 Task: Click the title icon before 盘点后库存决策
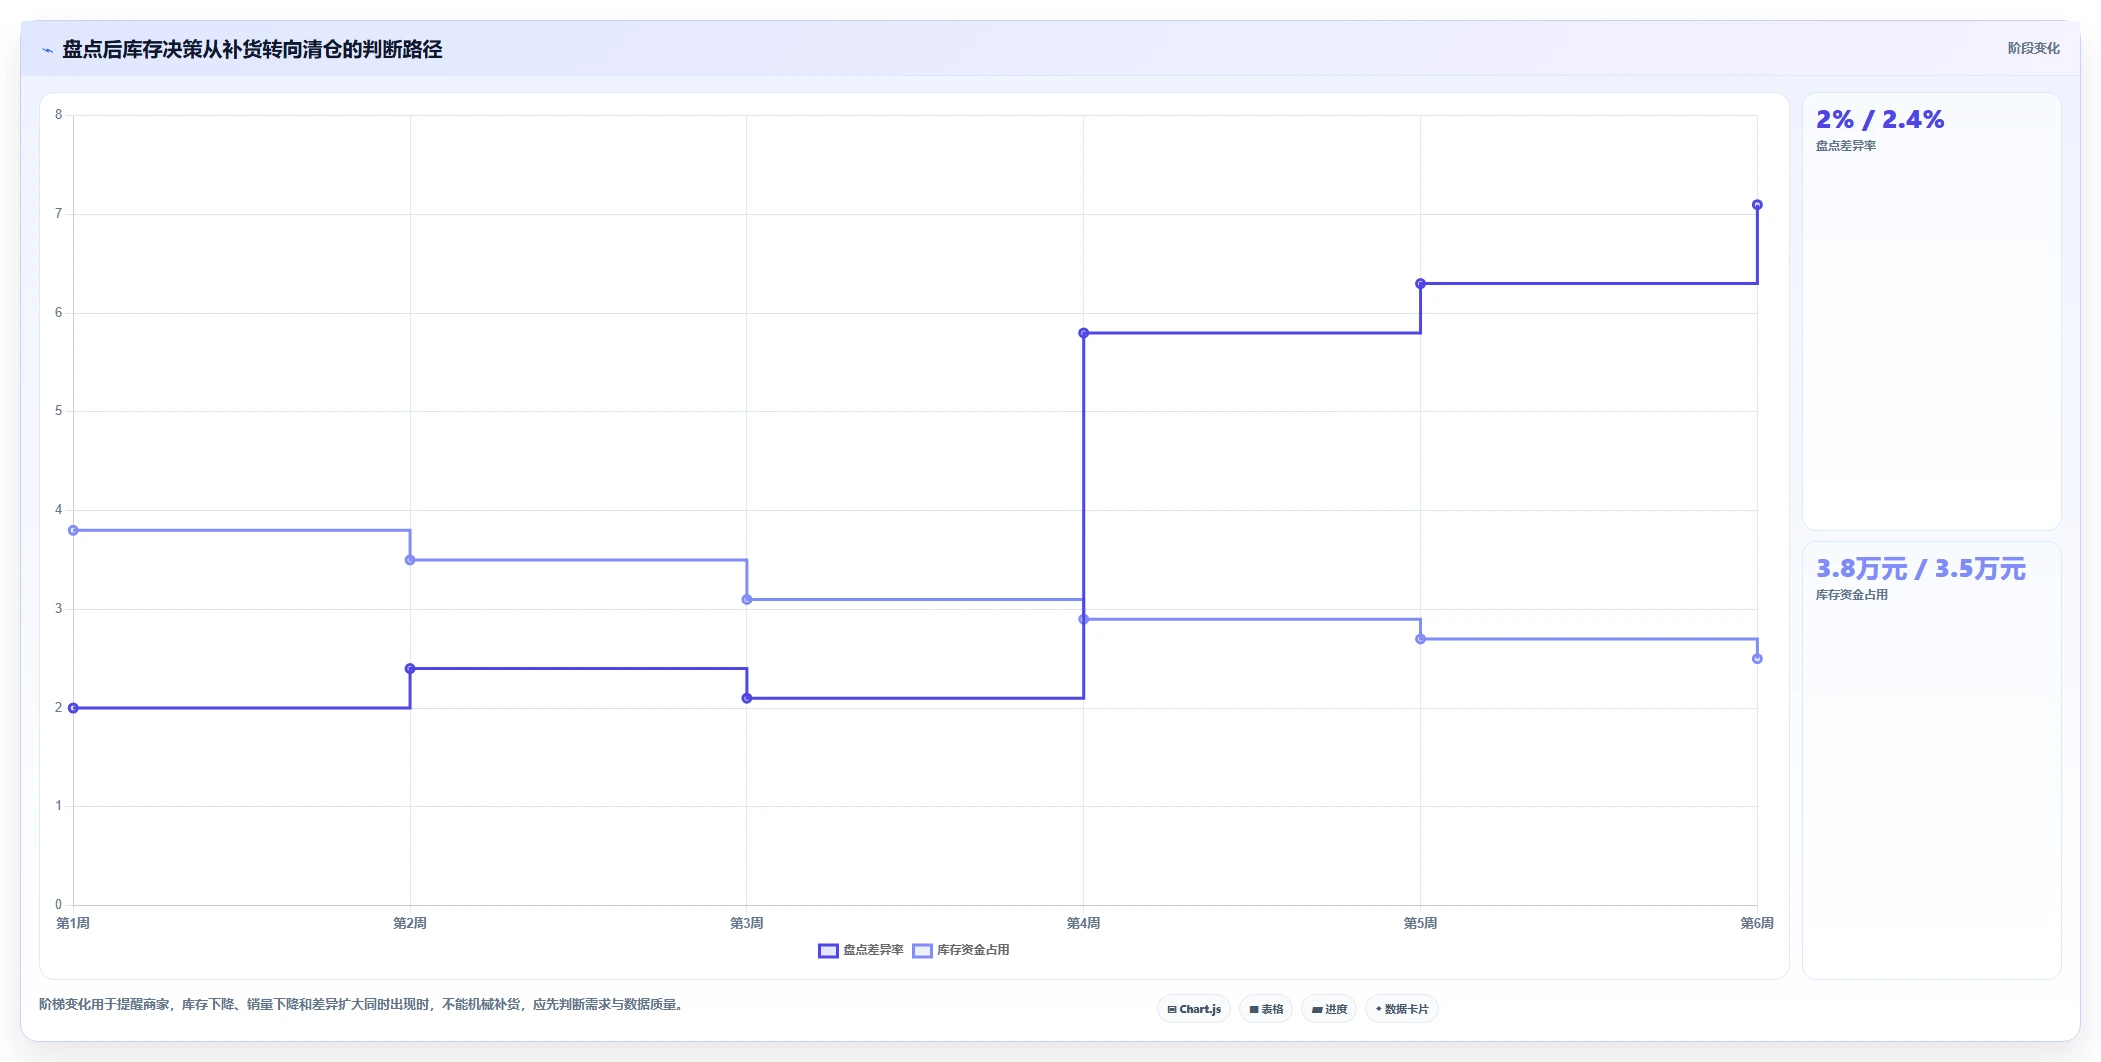(x=47, y=50)
